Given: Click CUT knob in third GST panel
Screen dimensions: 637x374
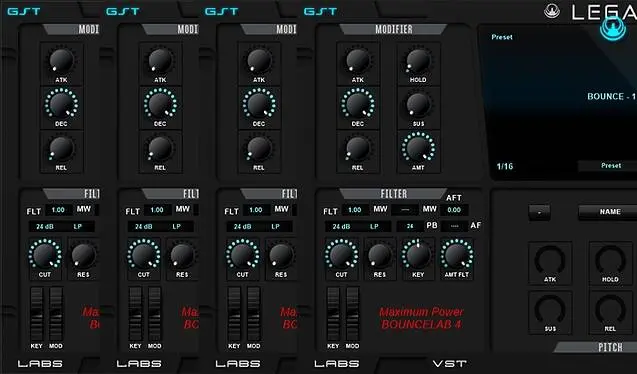Looking at the screenshot, I should (x=242, y=255).
